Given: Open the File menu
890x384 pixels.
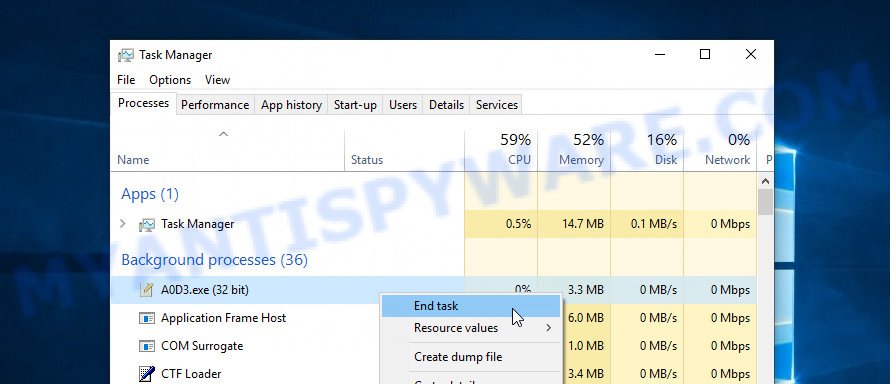Looking at the screenshot, I should click(126, 80).
